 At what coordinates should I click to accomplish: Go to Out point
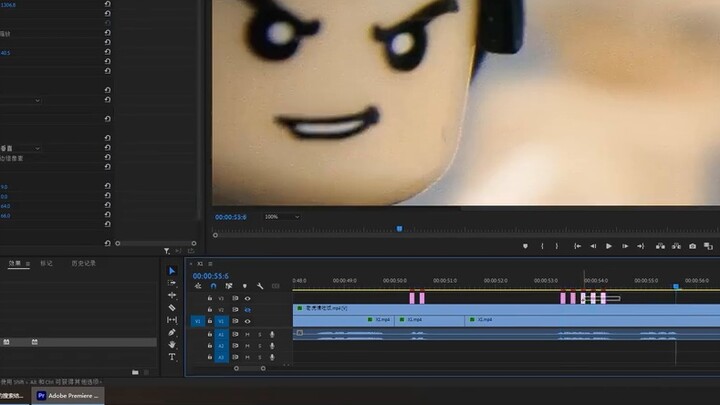tap(641, 246)
